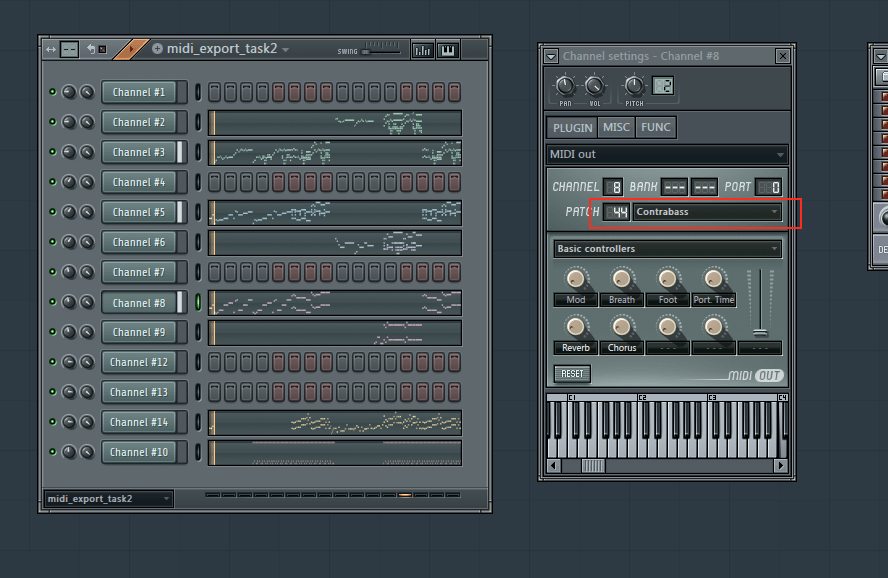Click the step sequencer's double-arrow icon
Viewport: 888px width, 578px height.
pos(51,50)
